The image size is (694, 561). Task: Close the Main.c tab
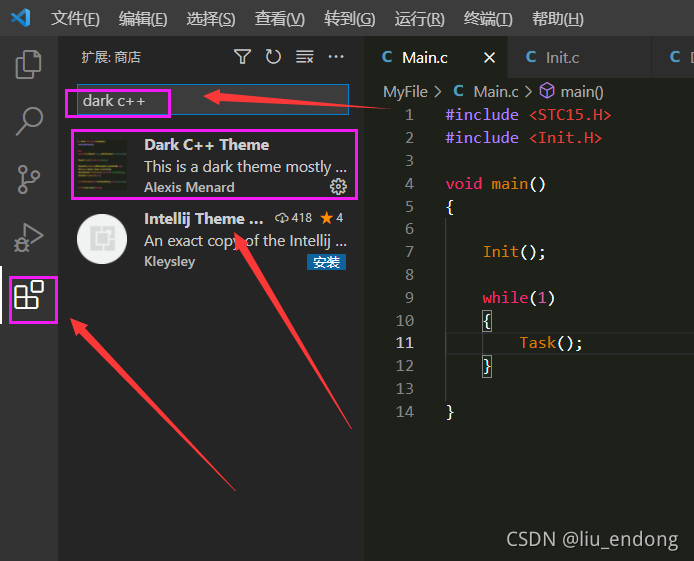point(490,58)
